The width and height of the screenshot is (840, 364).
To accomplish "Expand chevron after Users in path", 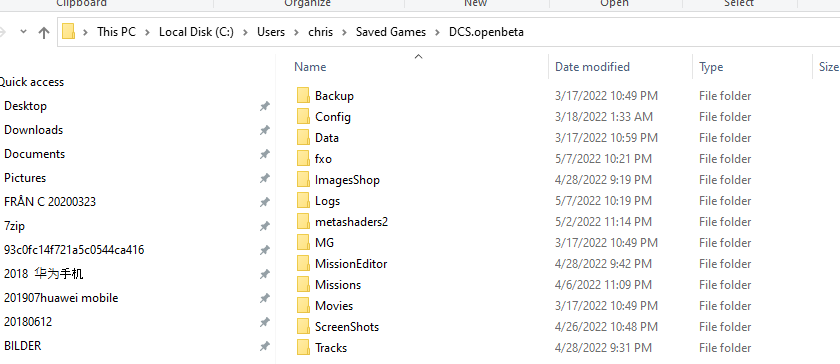I will click(x=296, y=32).
